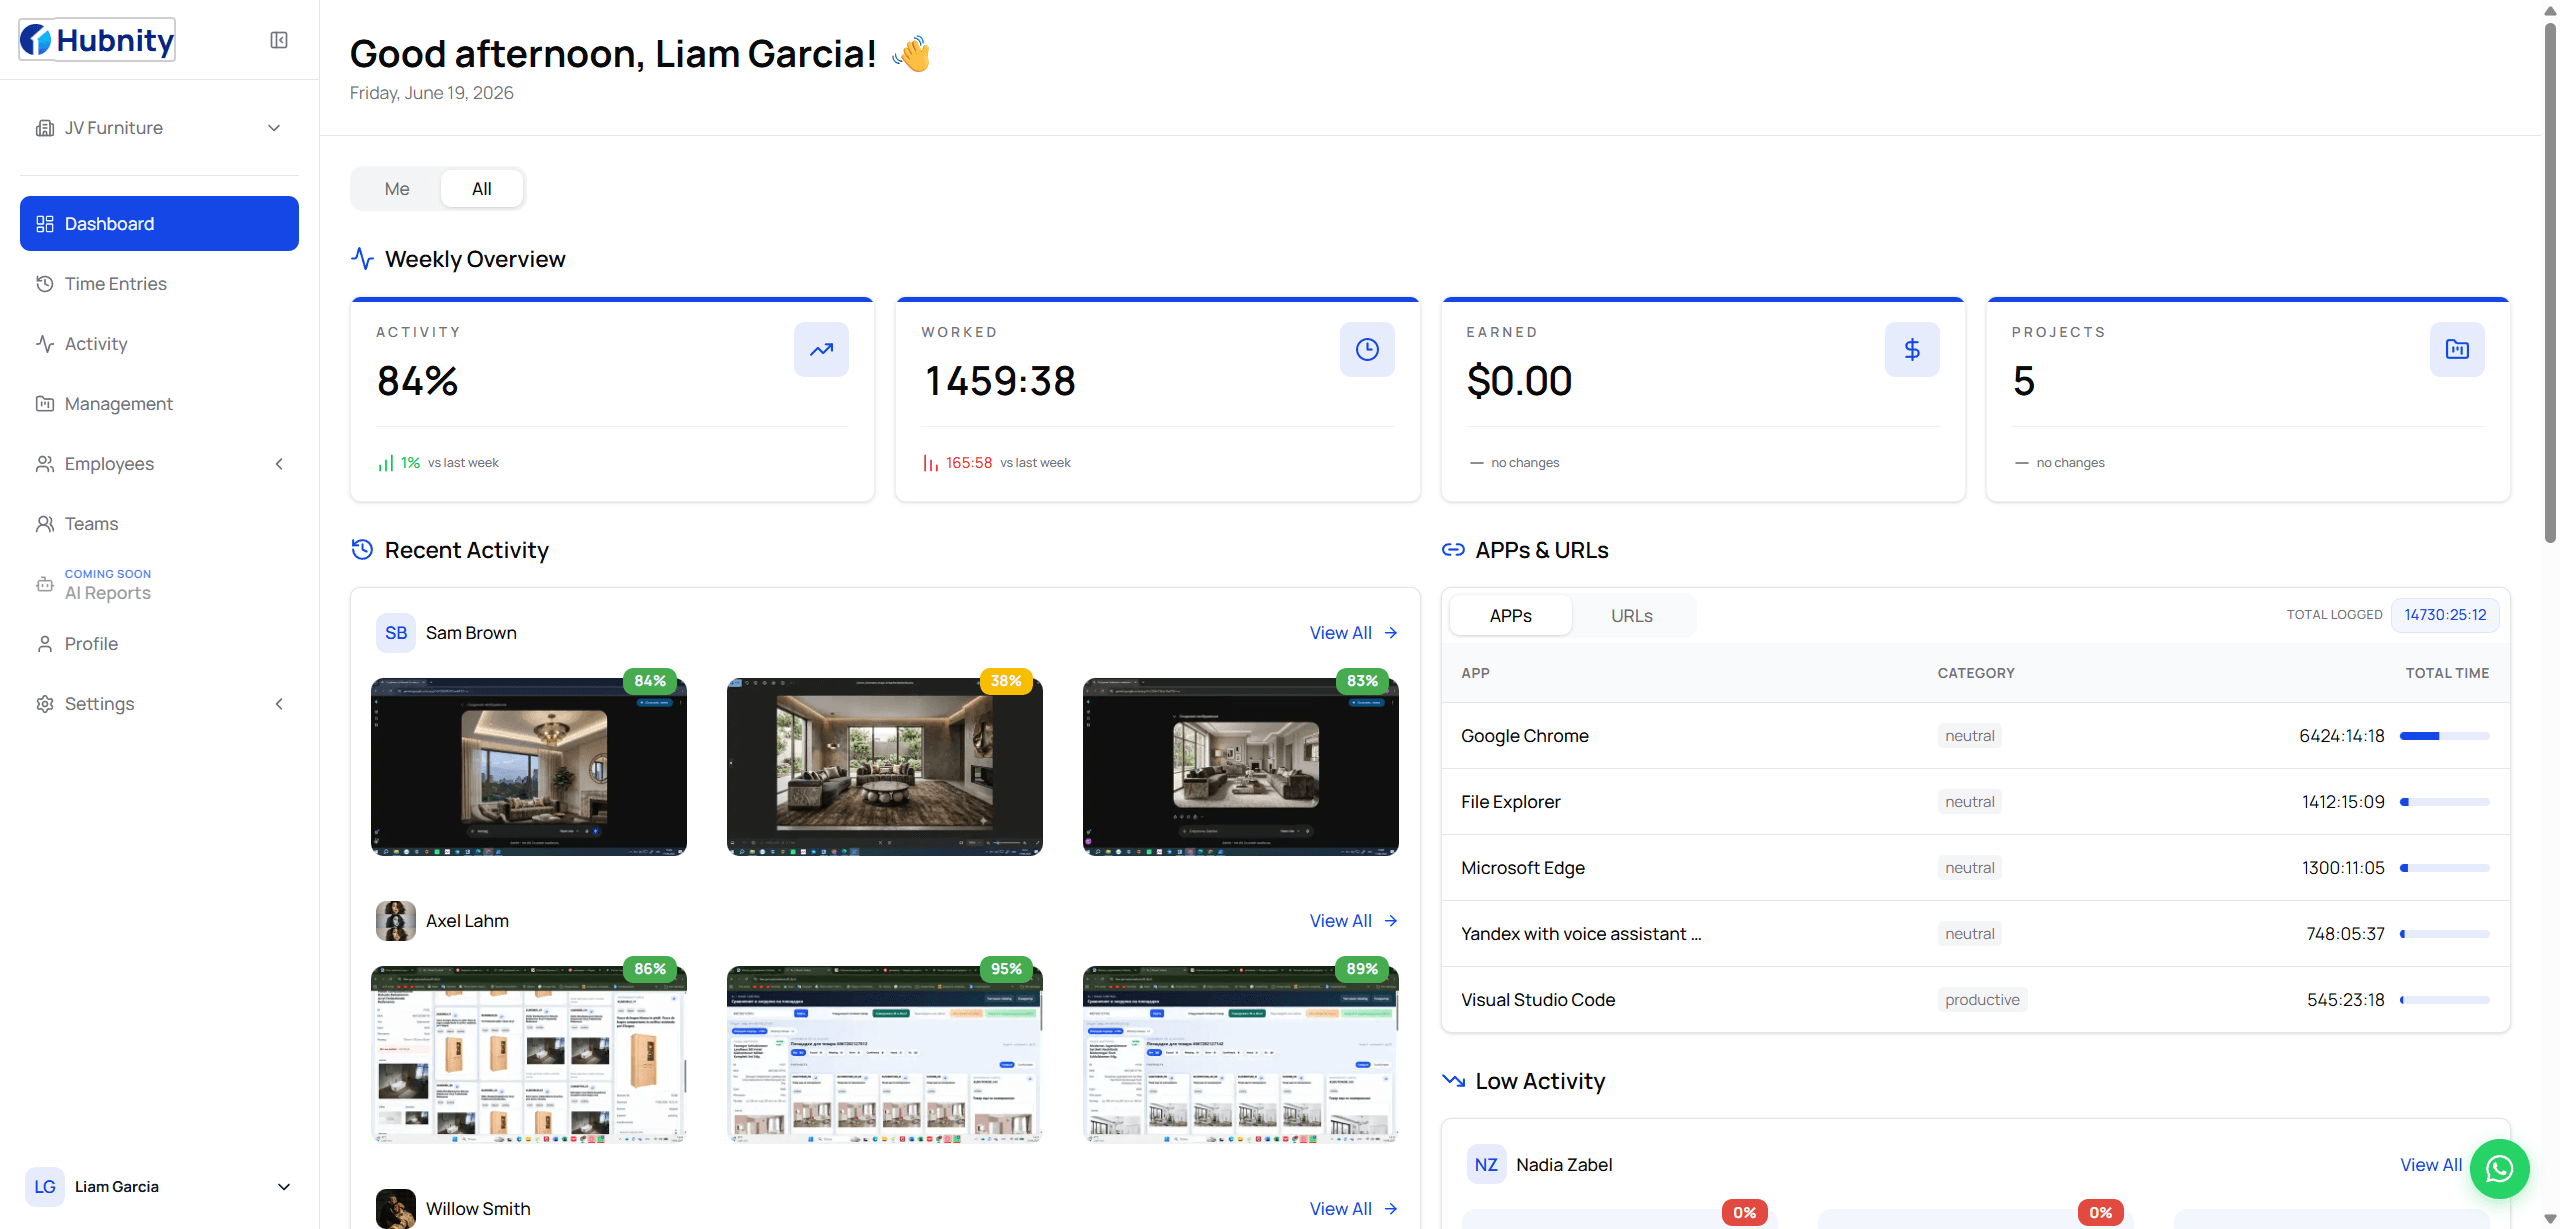Click the Earned dollar icon
The width and height of the screenshot is (2560, 1229).
click(1912, 349)
